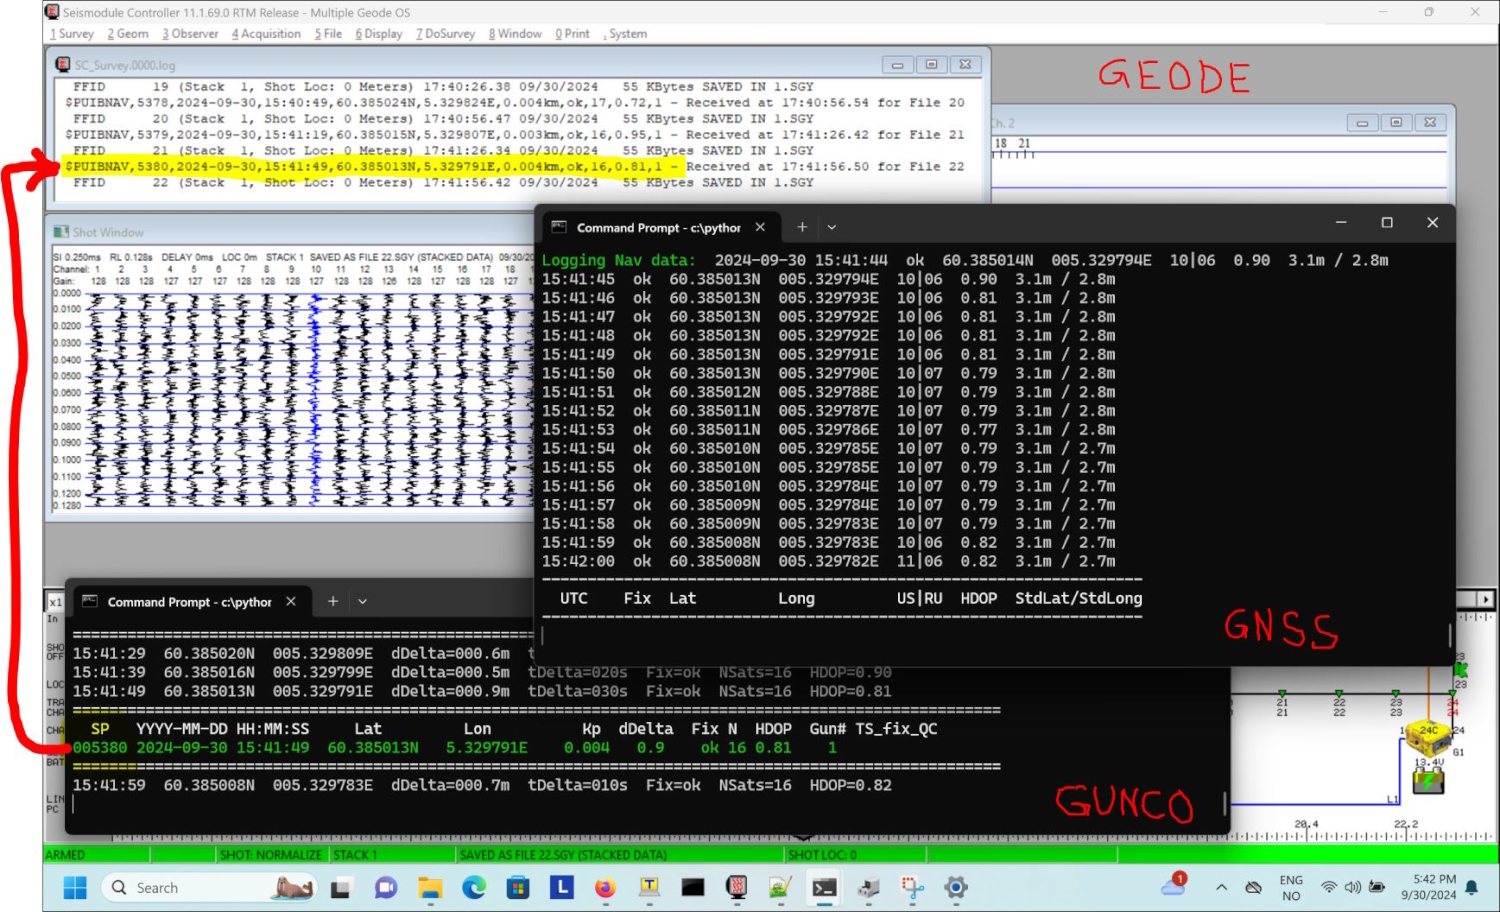Expand hidden system tray icons chevron
1500x912 pixels.
coord(1221,887)
